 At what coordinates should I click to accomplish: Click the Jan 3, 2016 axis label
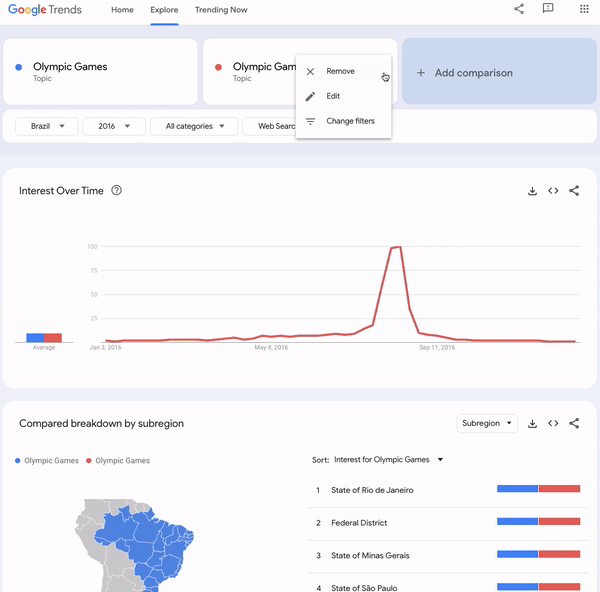tap(105, 347)
